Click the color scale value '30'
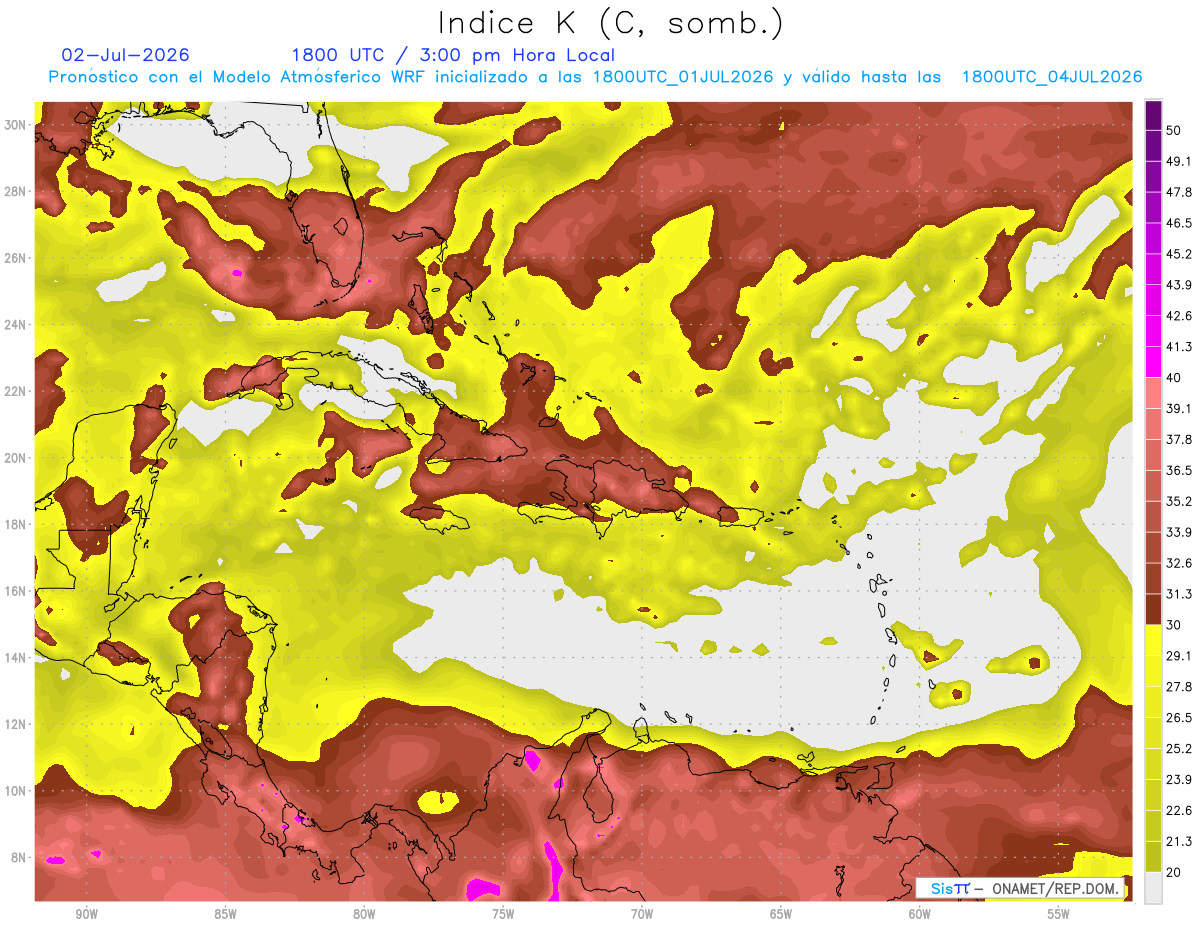The width and height of the screenshot is (1200, 927). pyautogui.click(x=1175, y=625)
